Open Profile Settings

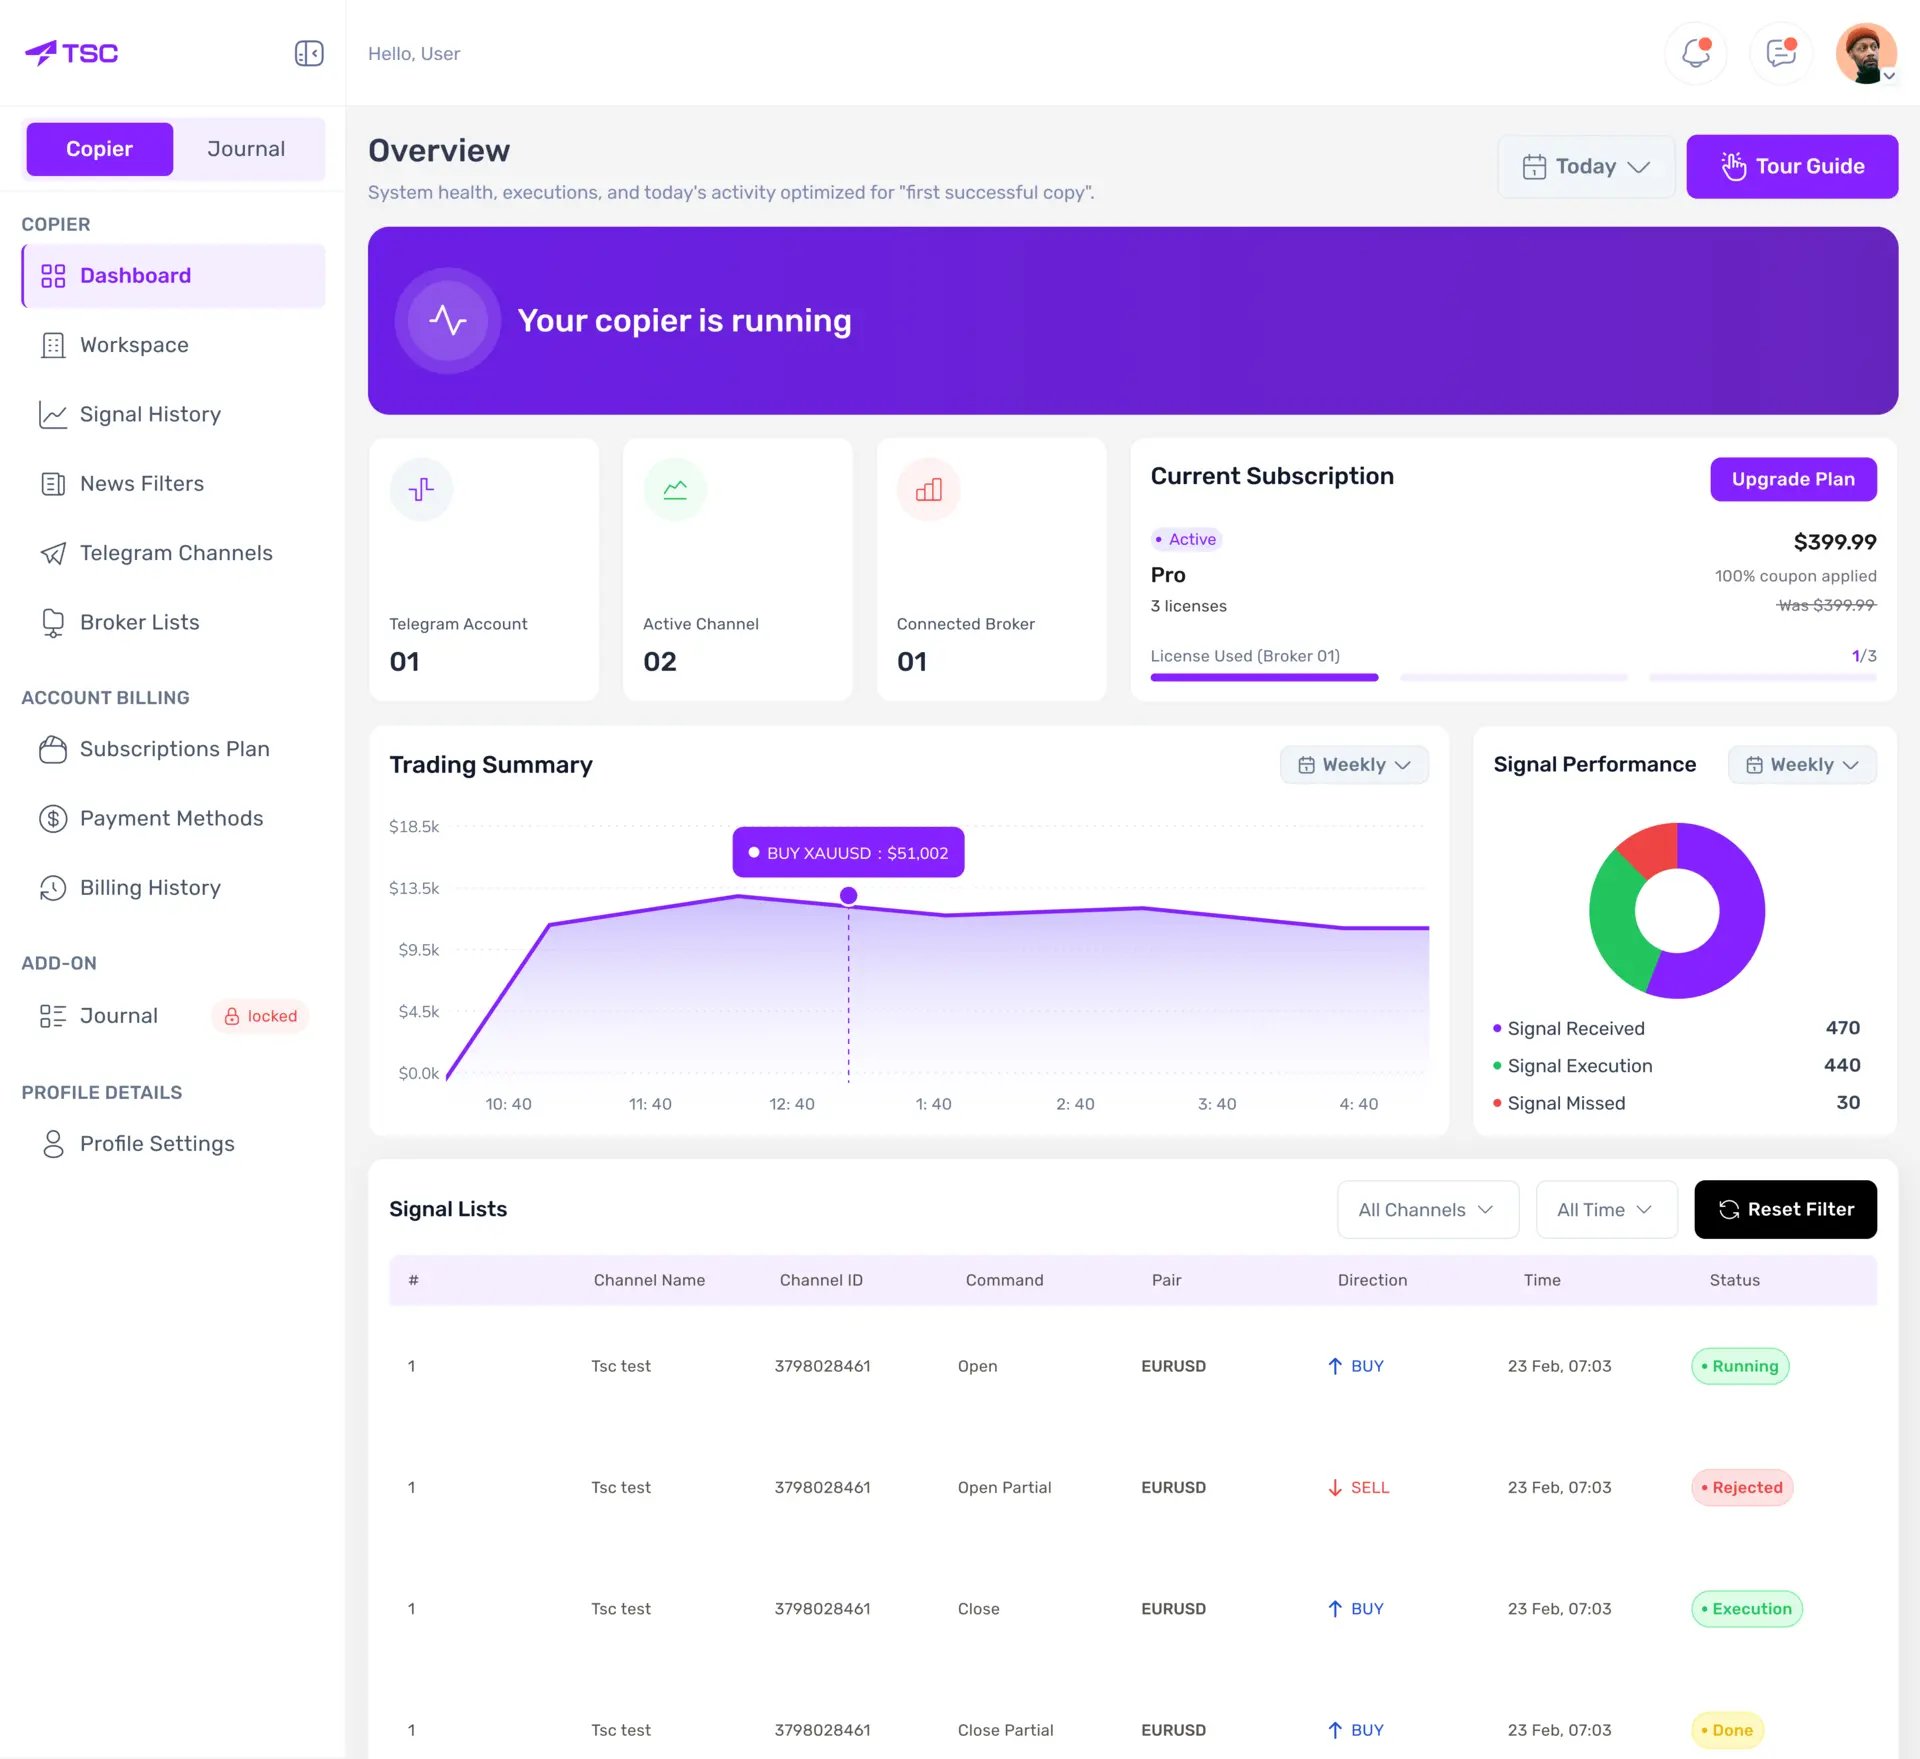click(x=173, y=1144)
